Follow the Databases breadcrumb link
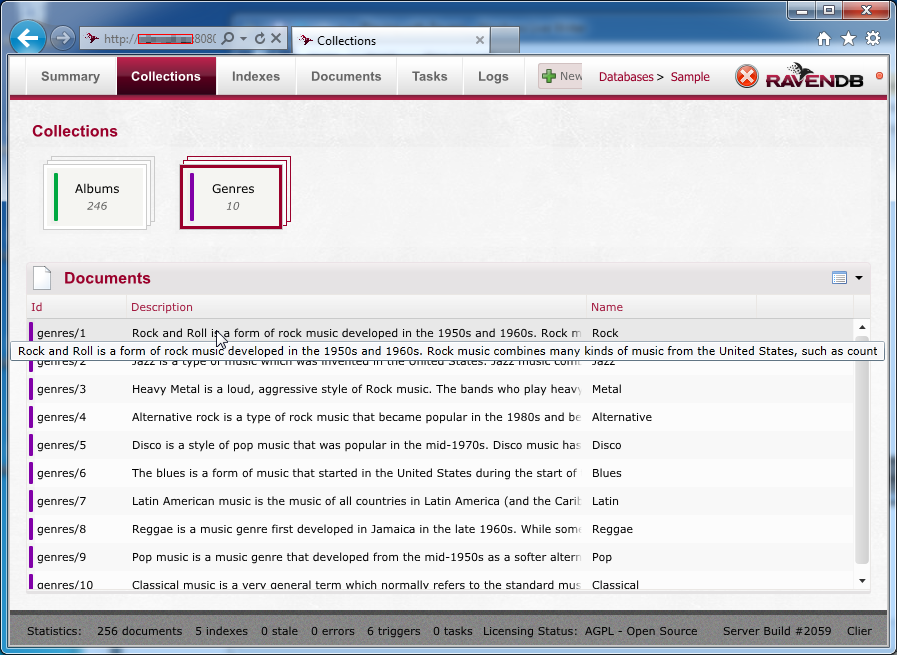Viewport: 897px width, 655px height. (x=626, y=77)
